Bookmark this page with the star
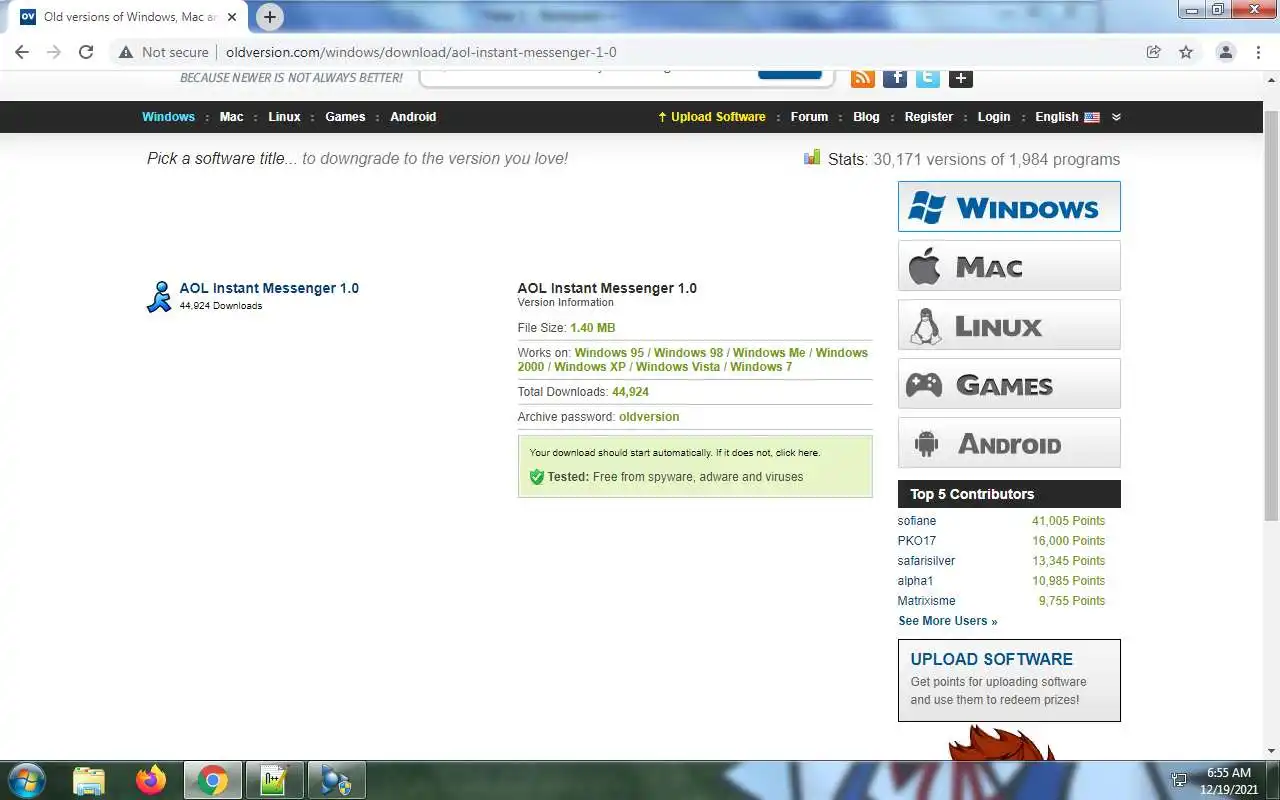The width and height of the screenshot is (1280, 800). (1186, 52)
